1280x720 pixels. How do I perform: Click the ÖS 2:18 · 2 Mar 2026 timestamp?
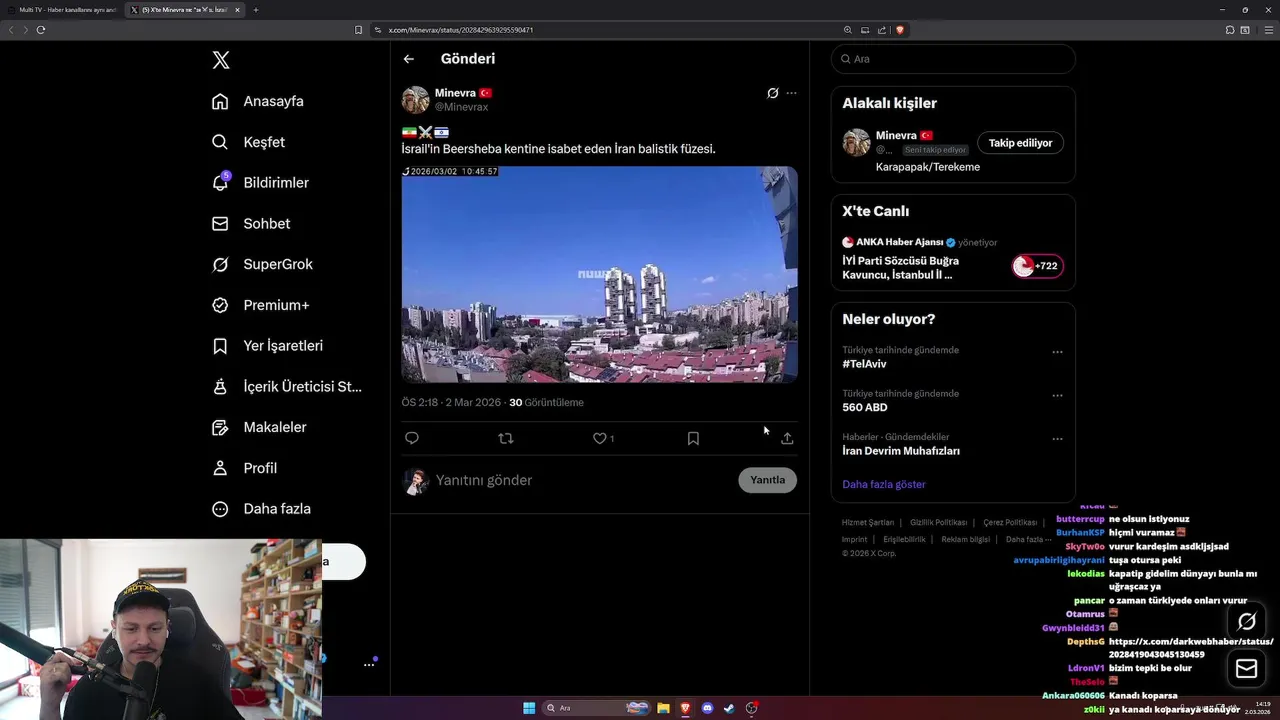click(451, 402)
